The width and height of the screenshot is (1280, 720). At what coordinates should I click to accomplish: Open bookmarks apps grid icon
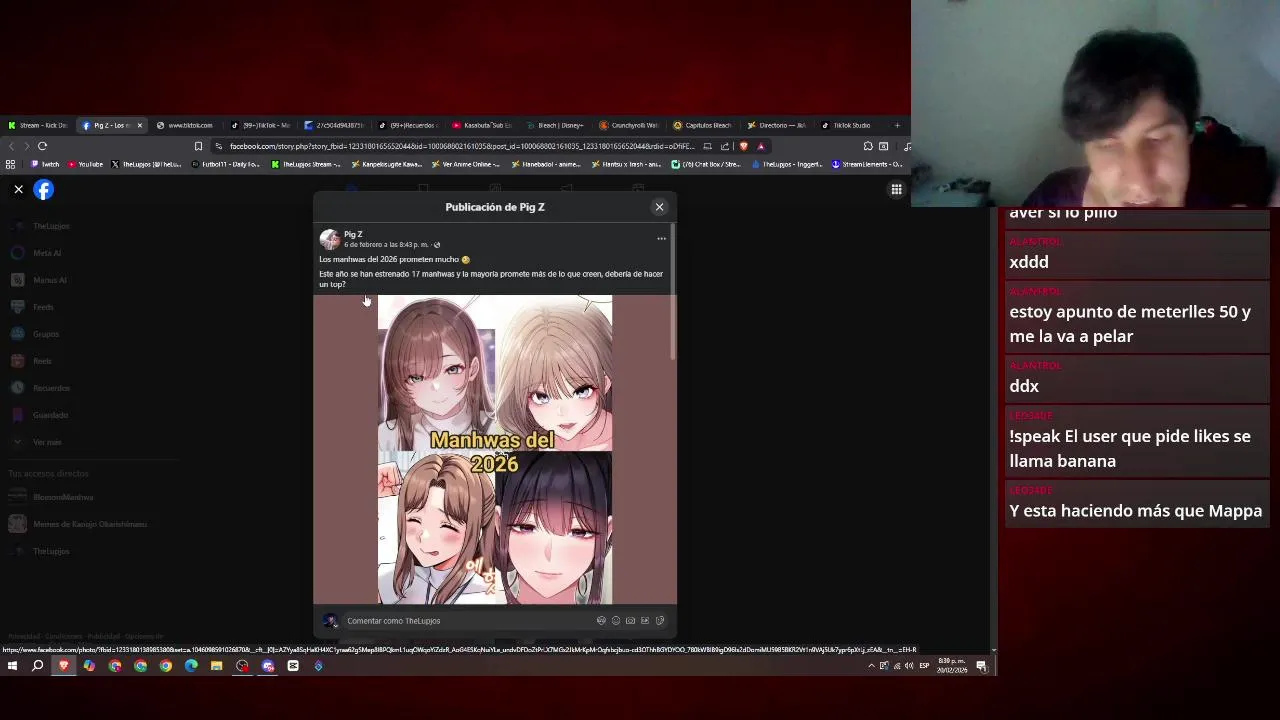11,164
